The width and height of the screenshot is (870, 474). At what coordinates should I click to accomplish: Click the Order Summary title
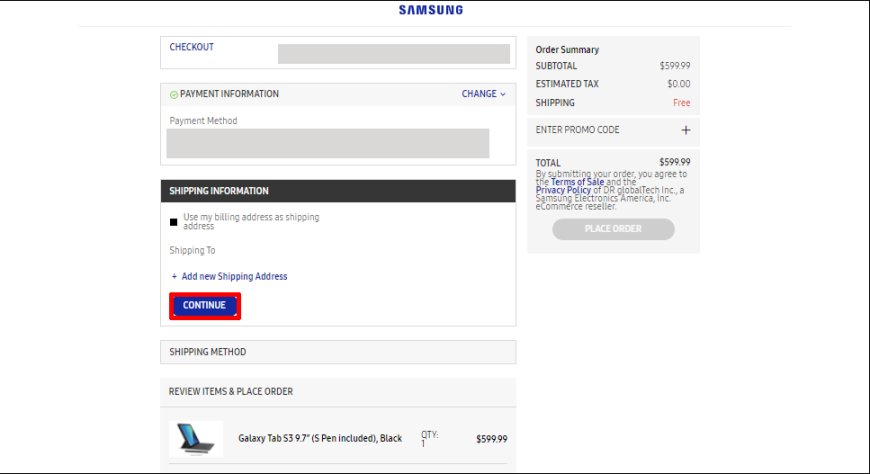click(x=567, y=49)
